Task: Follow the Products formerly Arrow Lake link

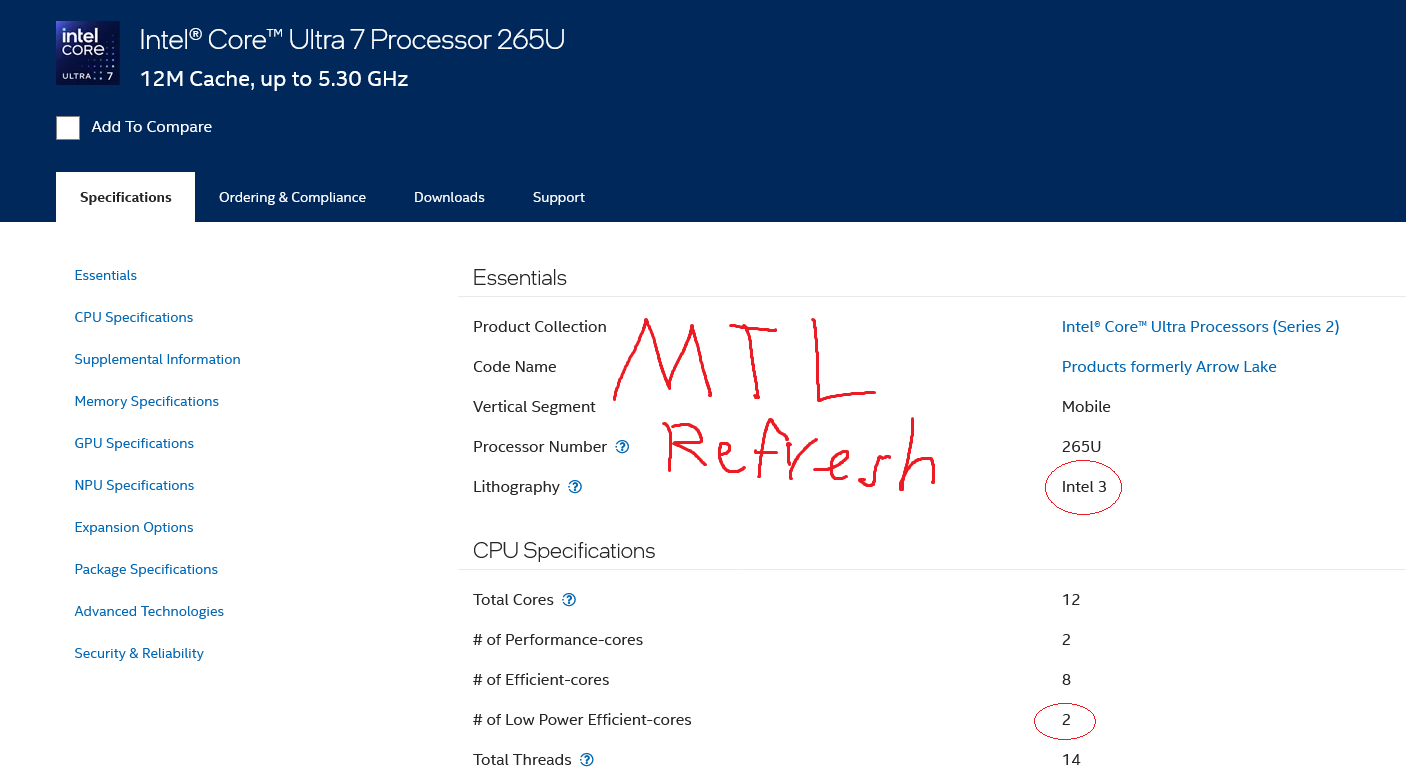Action: click(x=1169, y=367)
